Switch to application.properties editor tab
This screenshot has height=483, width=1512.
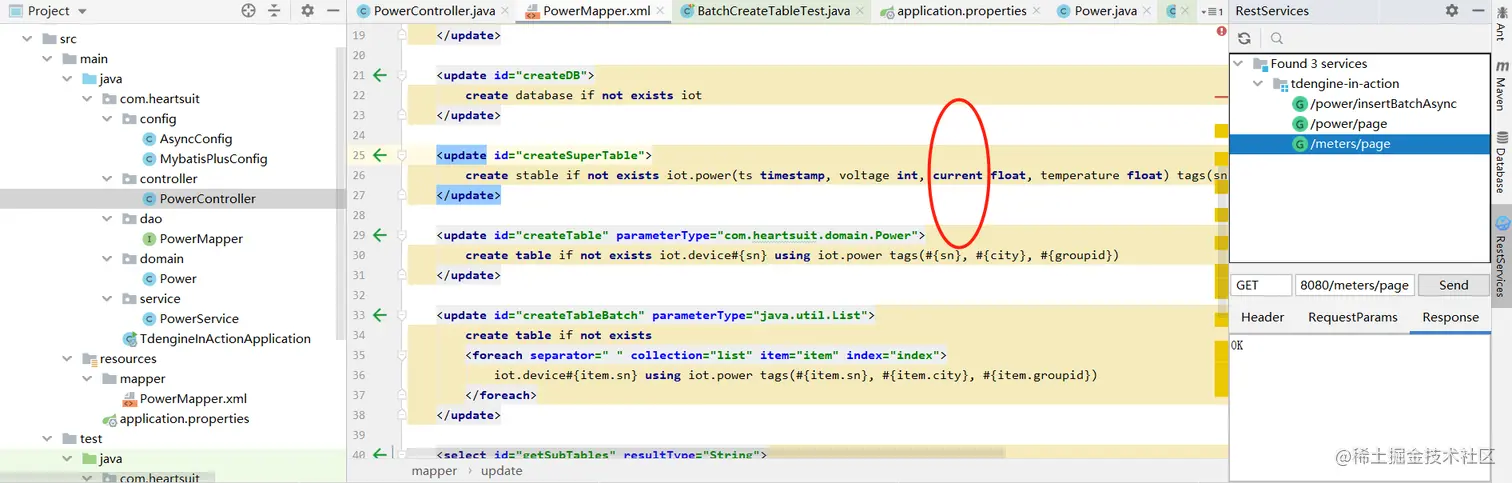(961, 11)
